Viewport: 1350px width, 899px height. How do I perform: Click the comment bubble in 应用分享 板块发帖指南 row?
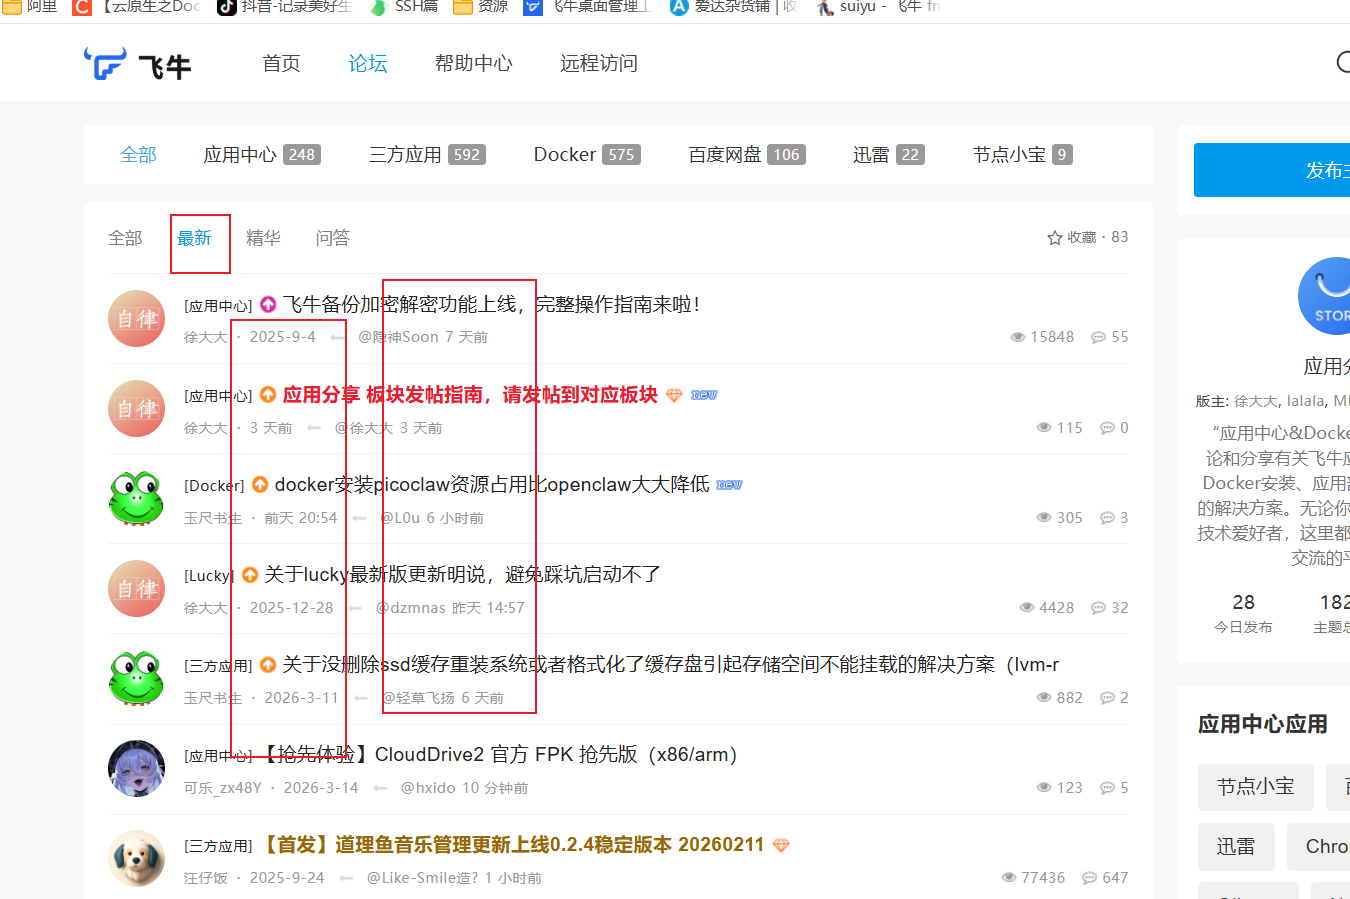point(1107,428)
